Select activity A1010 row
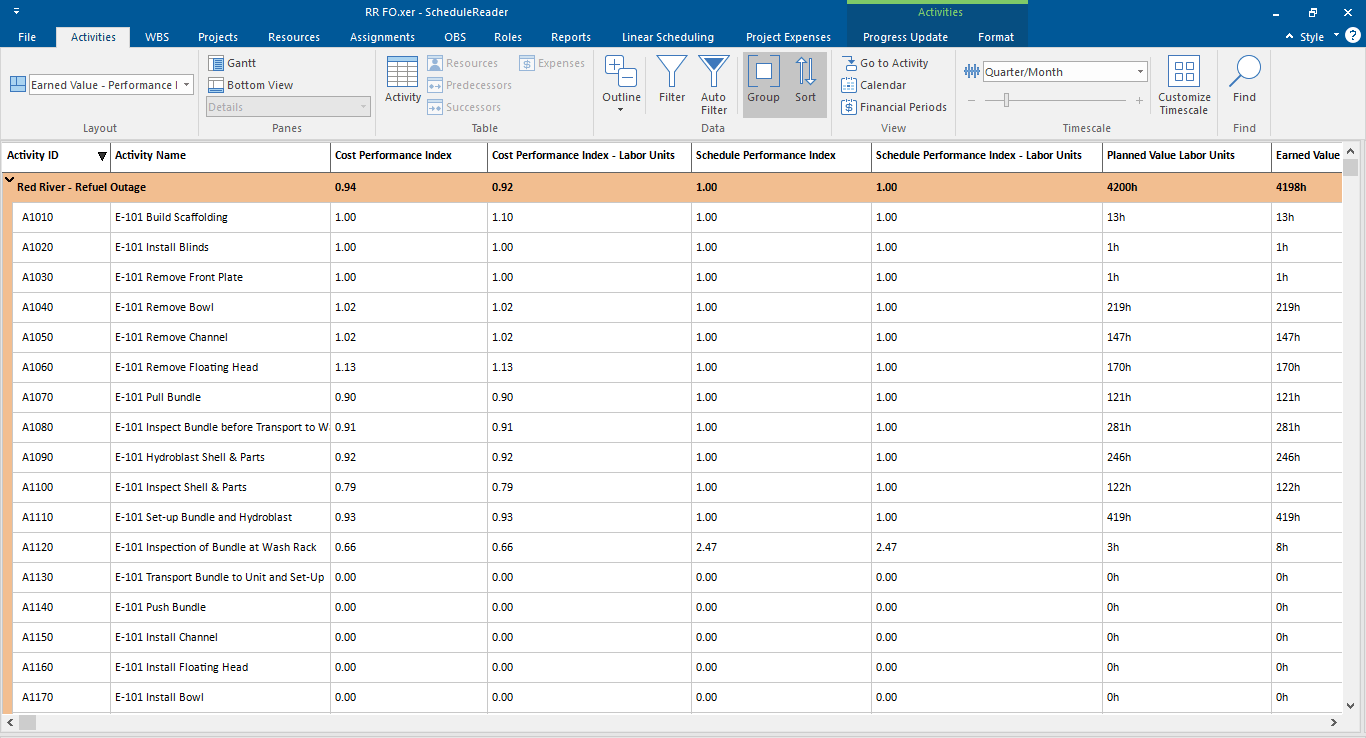The image size is (1366, 738). [x=677, y=217]
